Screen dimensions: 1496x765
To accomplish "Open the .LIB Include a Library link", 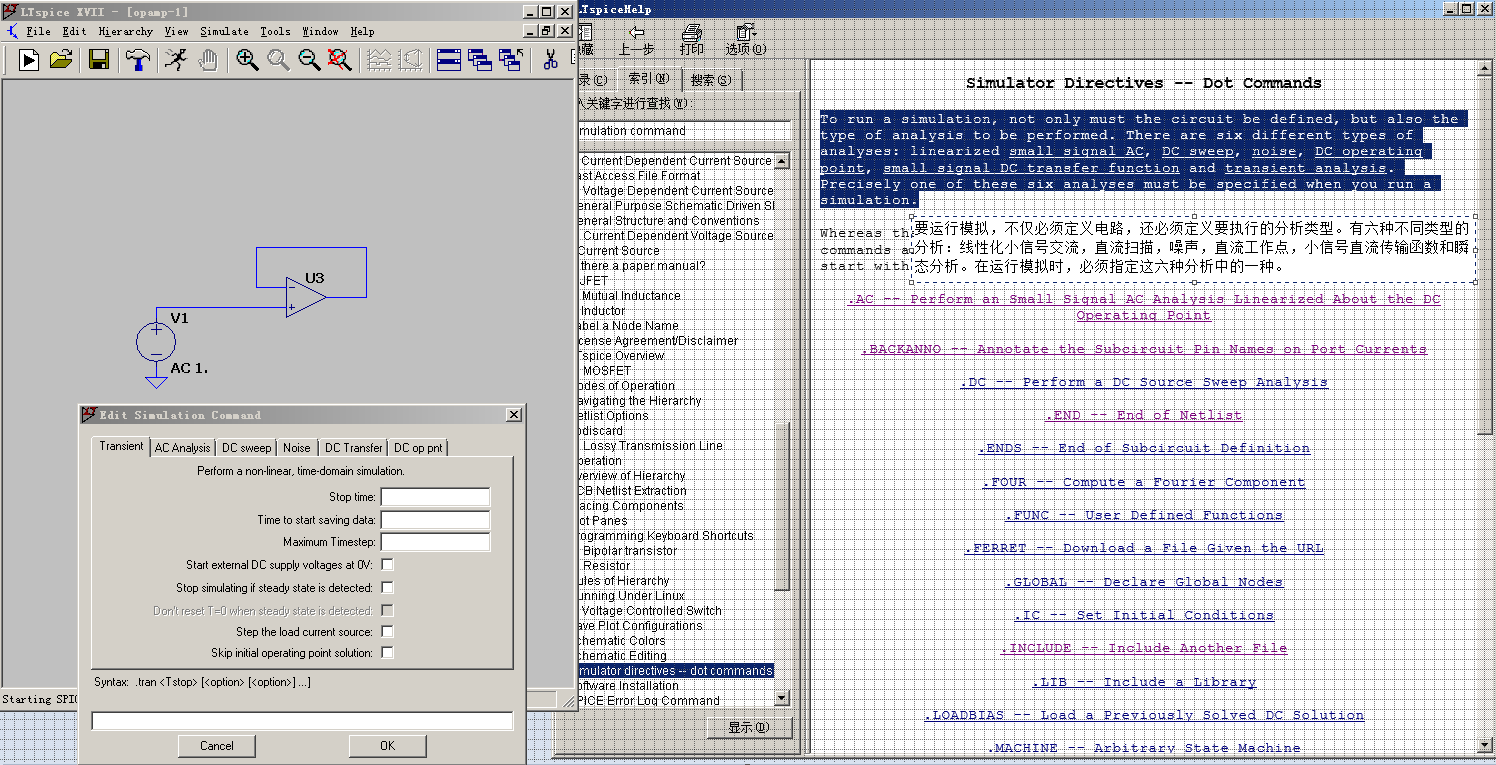I will click(x=1144, y=682).
